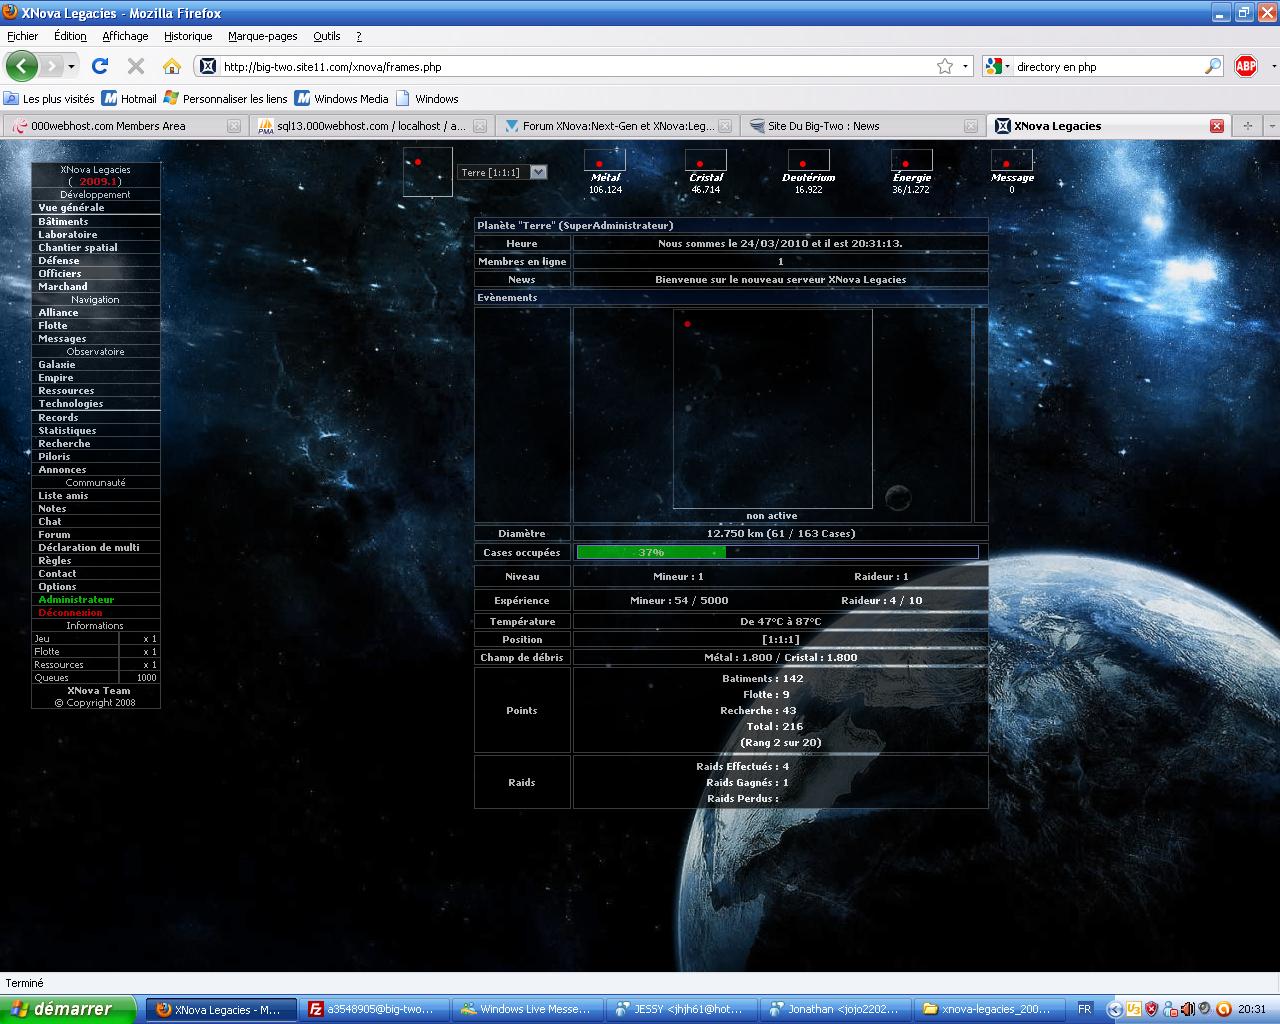
Task: Open the Officiers sidebar link
Action: [60, 273]
